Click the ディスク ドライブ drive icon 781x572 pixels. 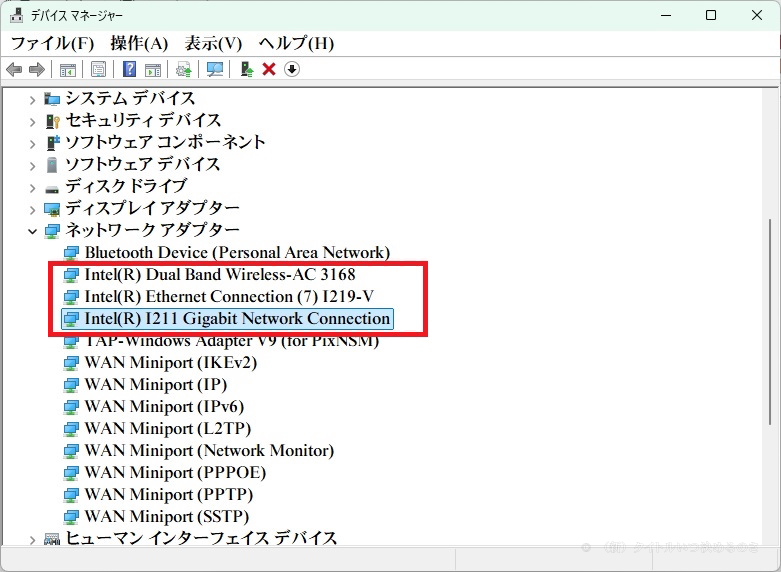point(52,189)
